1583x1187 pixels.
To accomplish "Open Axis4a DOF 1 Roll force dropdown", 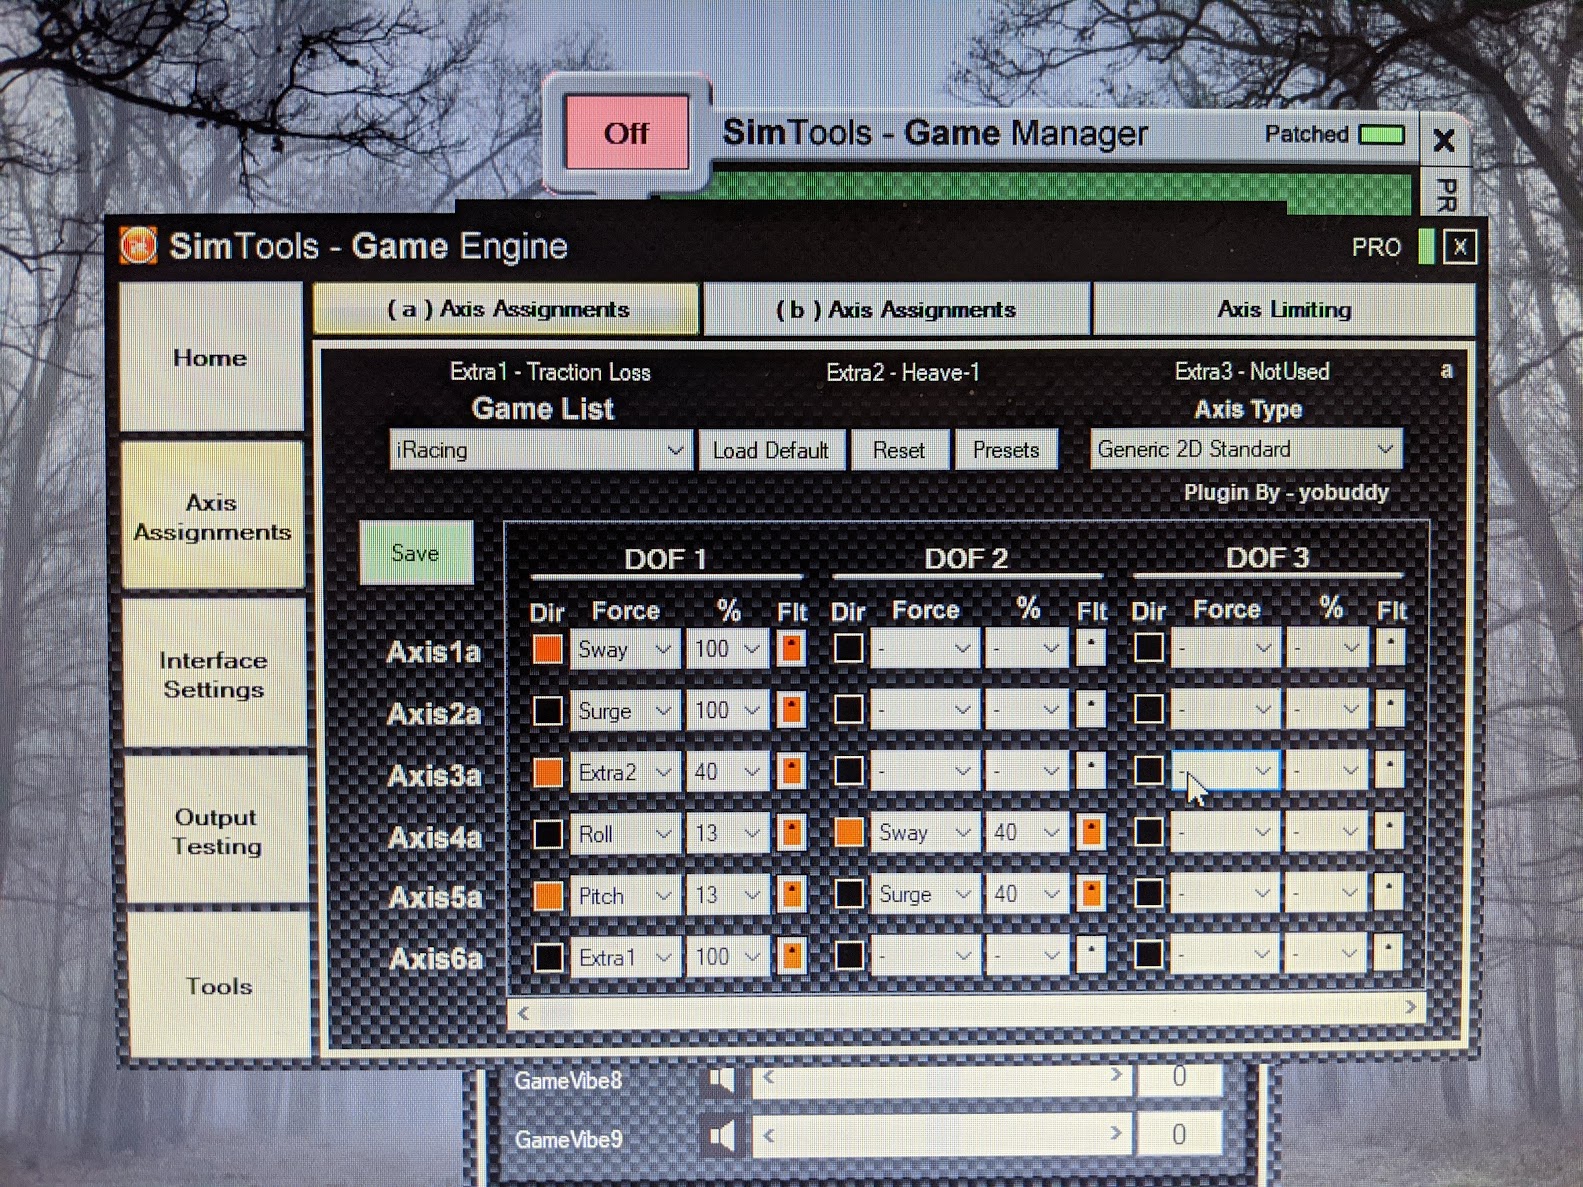I will point(625,834).
